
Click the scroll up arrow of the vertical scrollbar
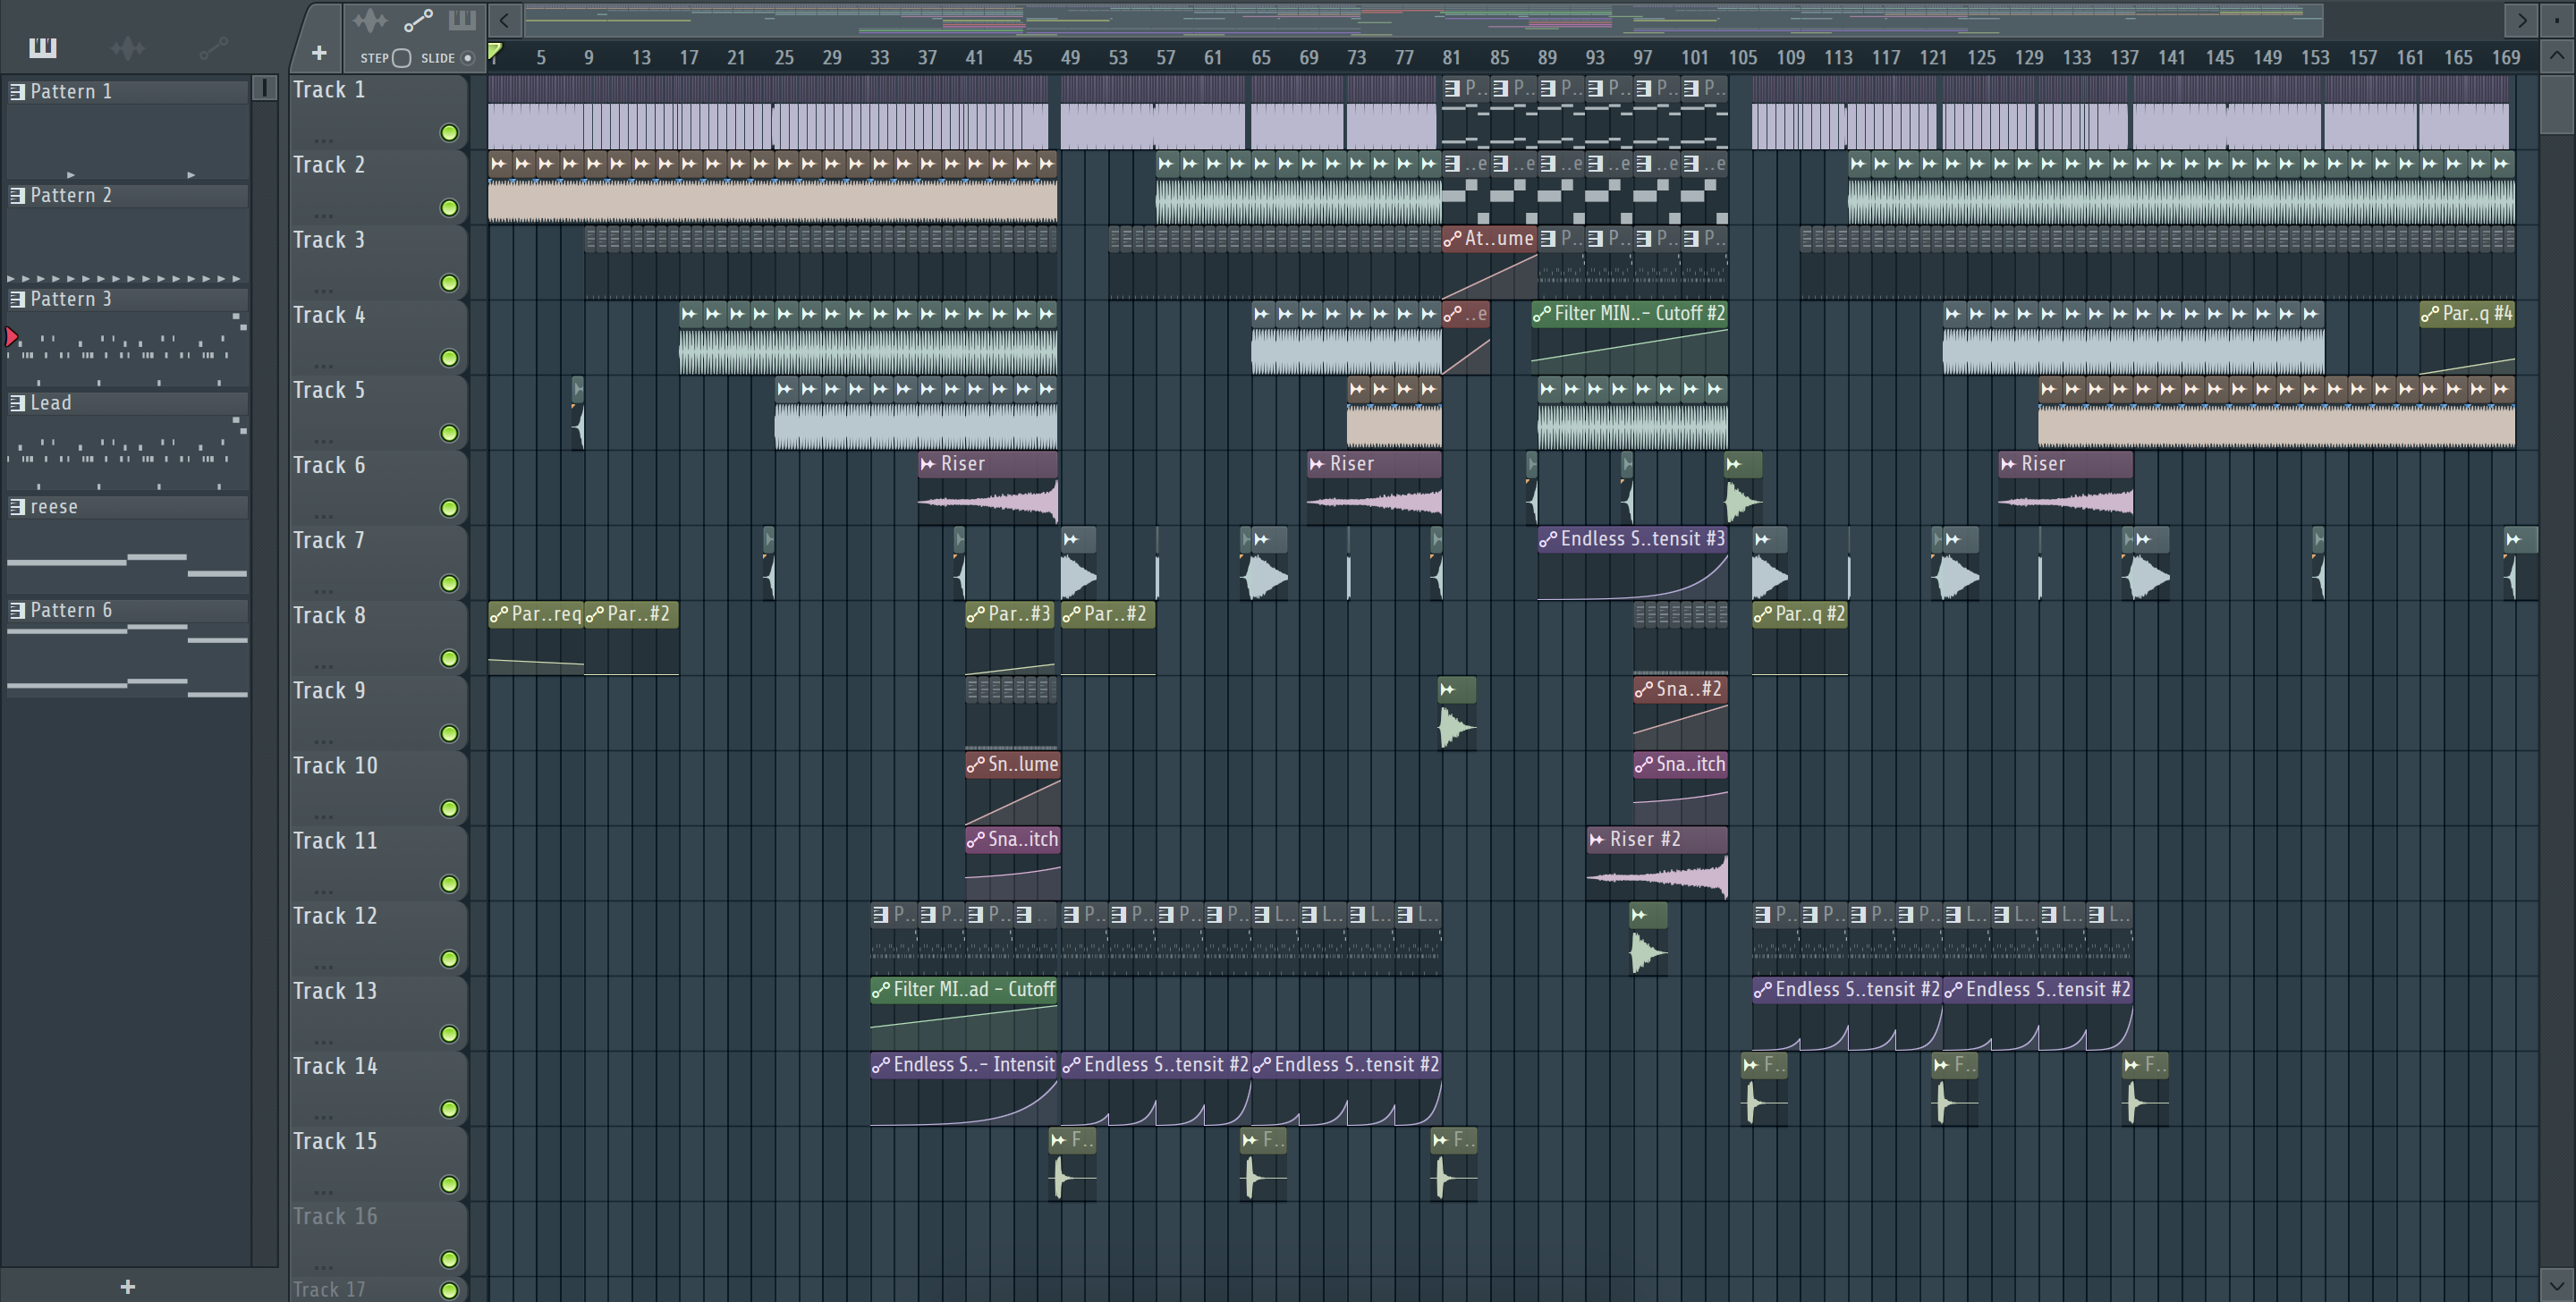tap(2556, 55)
